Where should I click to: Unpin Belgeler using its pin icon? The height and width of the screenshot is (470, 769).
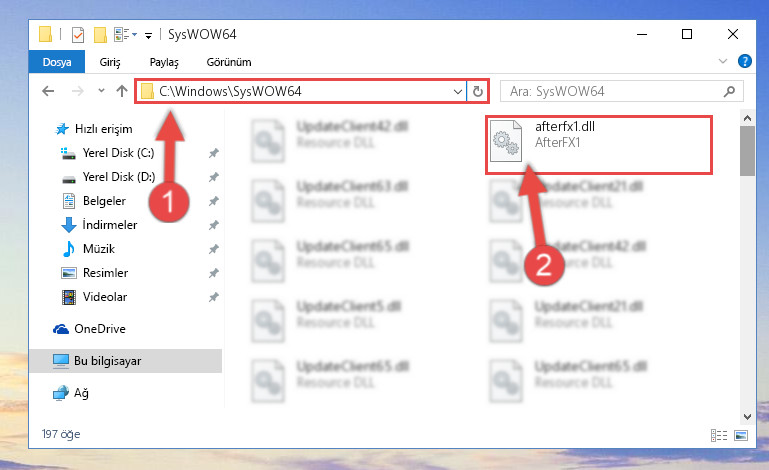213,201
